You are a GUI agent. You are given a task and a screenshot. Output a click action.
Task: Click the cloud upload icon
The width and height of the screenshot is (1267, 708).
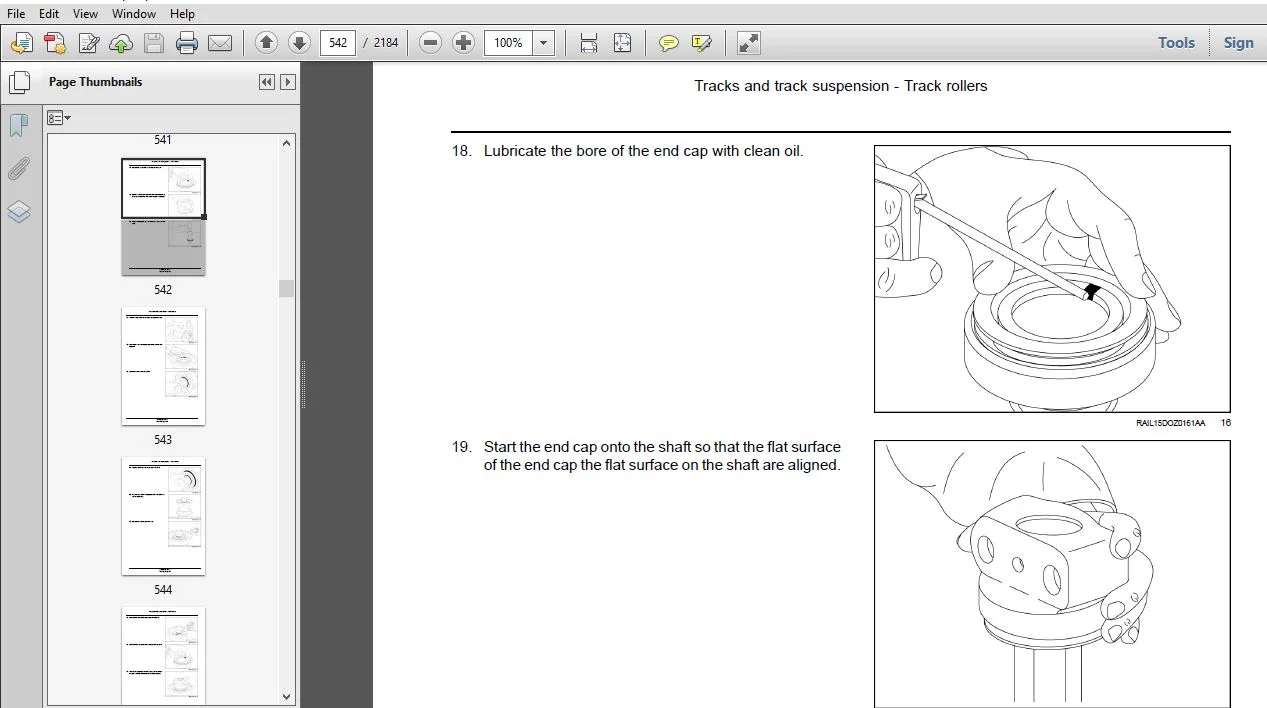pyautogui.click(x=121, y=43)
